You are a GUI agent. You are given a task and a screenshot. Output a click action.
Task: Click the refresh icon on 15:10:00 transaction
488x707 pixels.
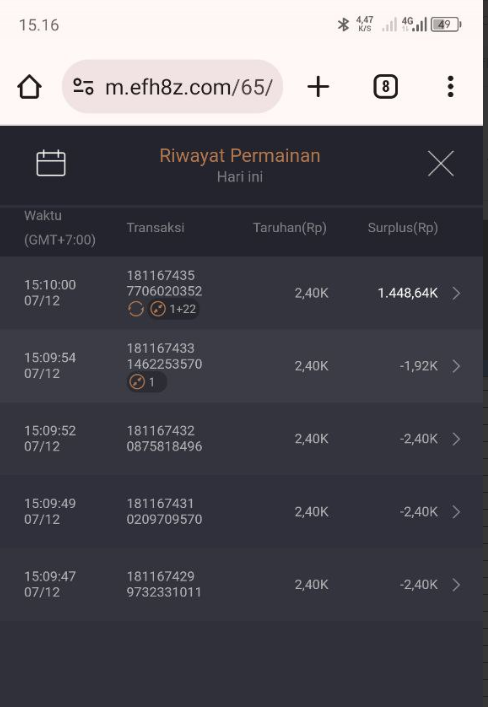(135, 309)
